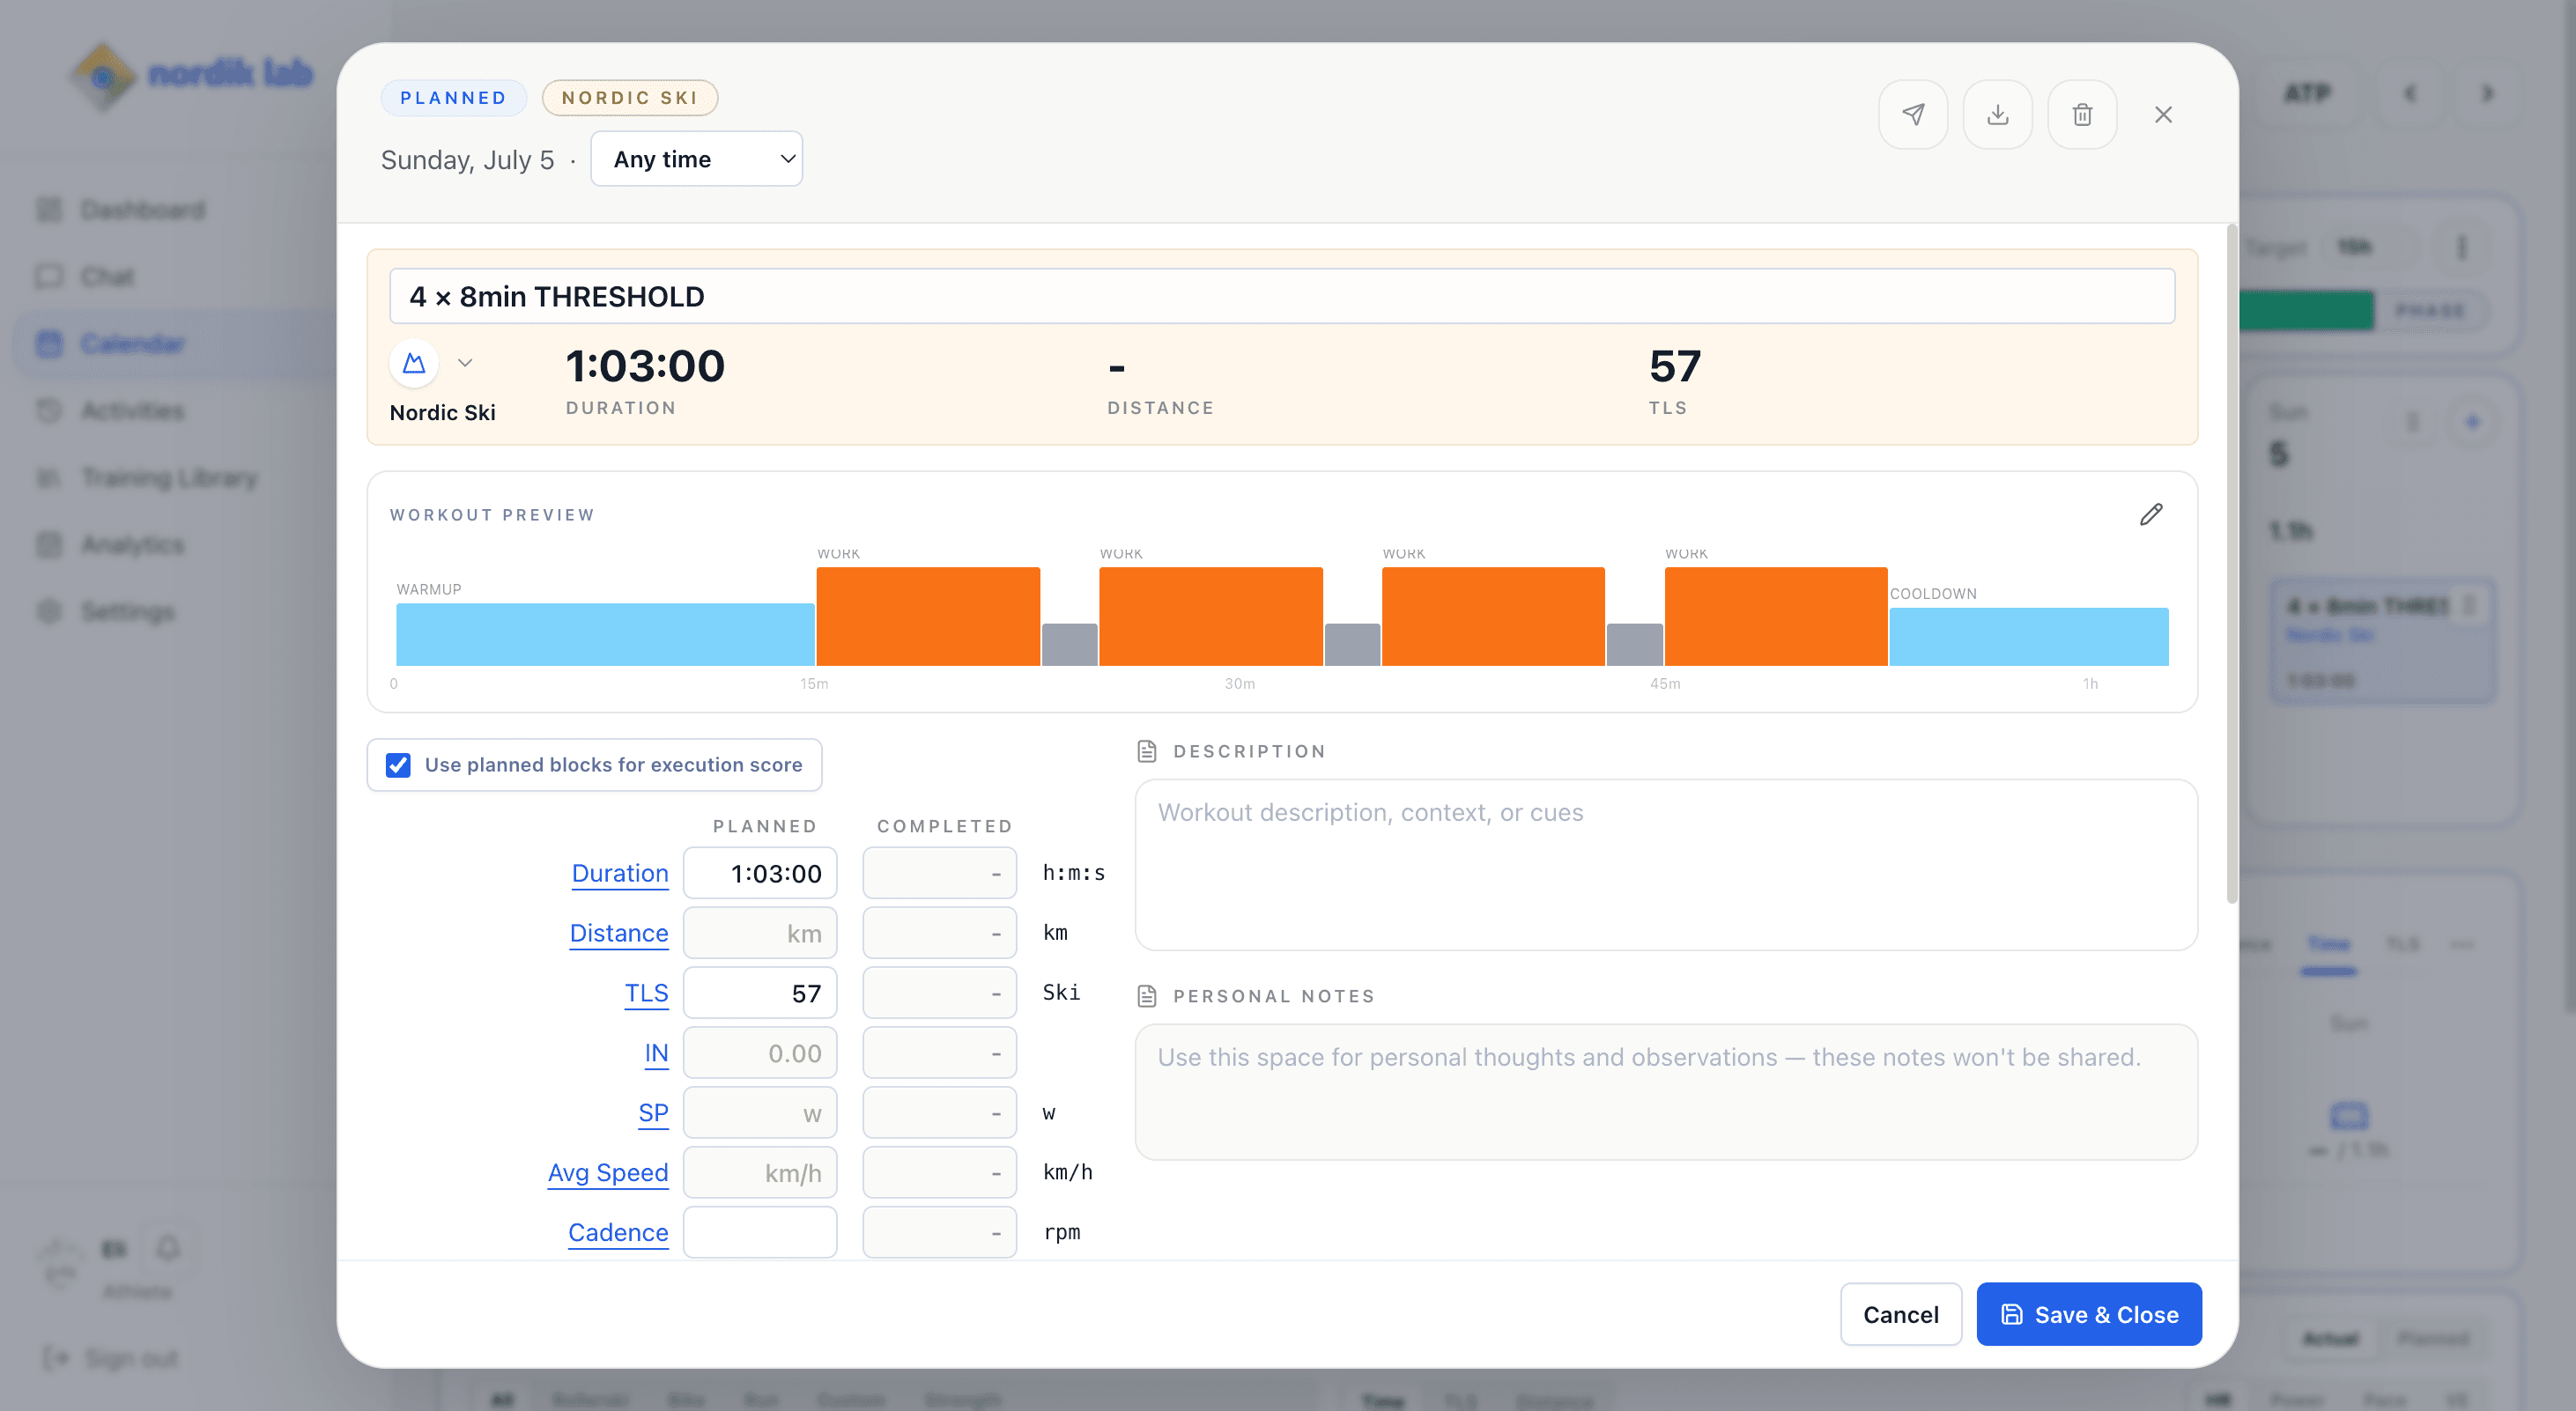The image size is (2576, 1411).
Task: Click the ATP button behind the dialog
Action: coord(2308,93)
